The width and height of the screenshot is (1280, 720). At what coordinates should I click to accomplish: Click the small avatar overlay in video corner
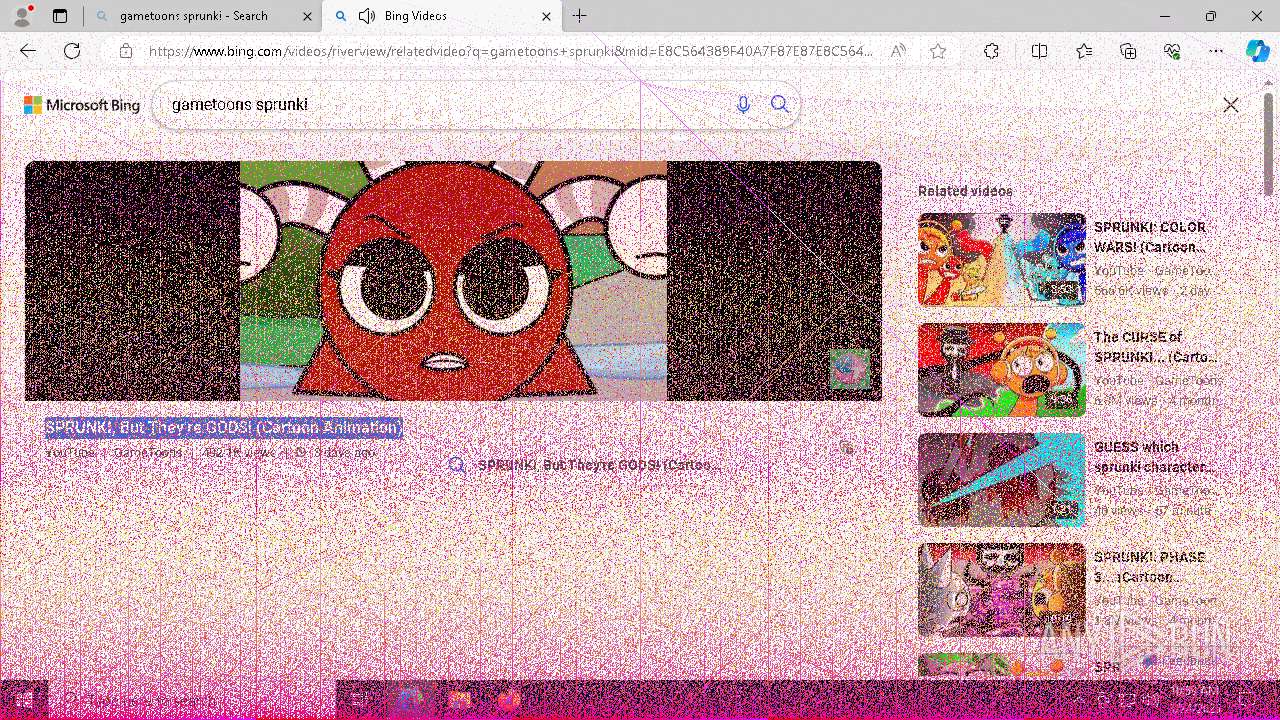(x=850, y=370)
